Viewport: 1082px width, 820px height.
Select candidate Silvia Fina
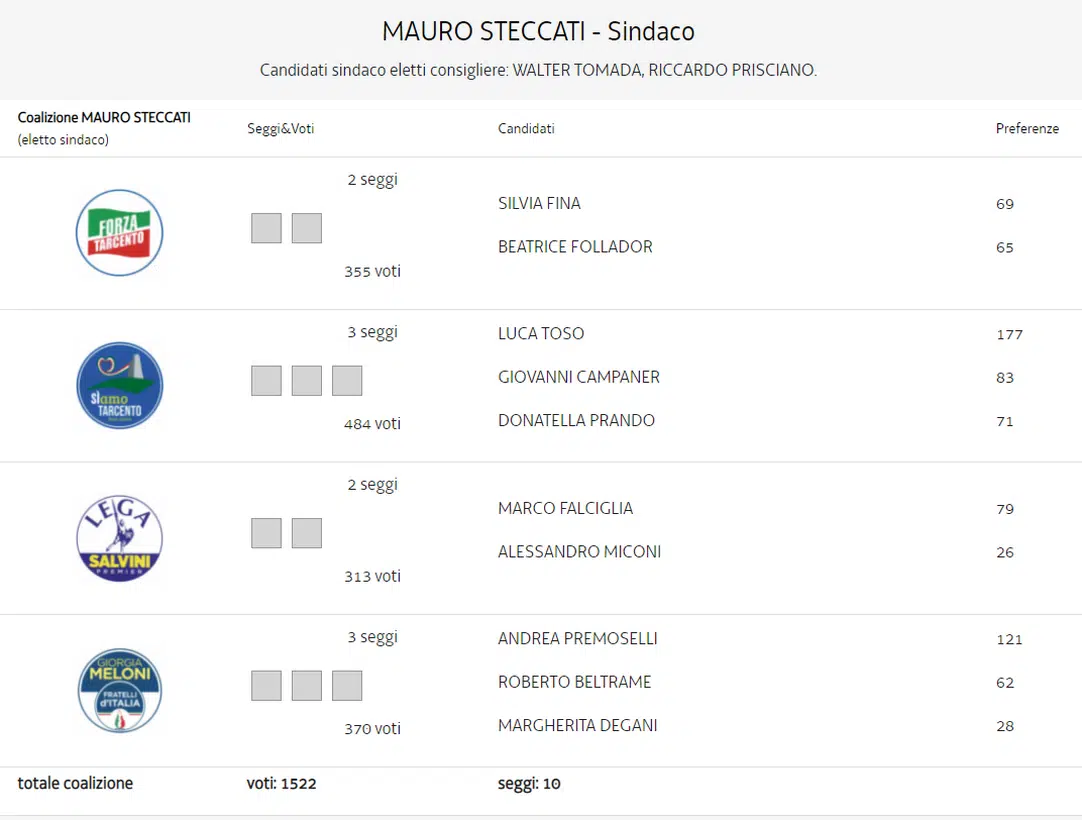click(539, 203)
